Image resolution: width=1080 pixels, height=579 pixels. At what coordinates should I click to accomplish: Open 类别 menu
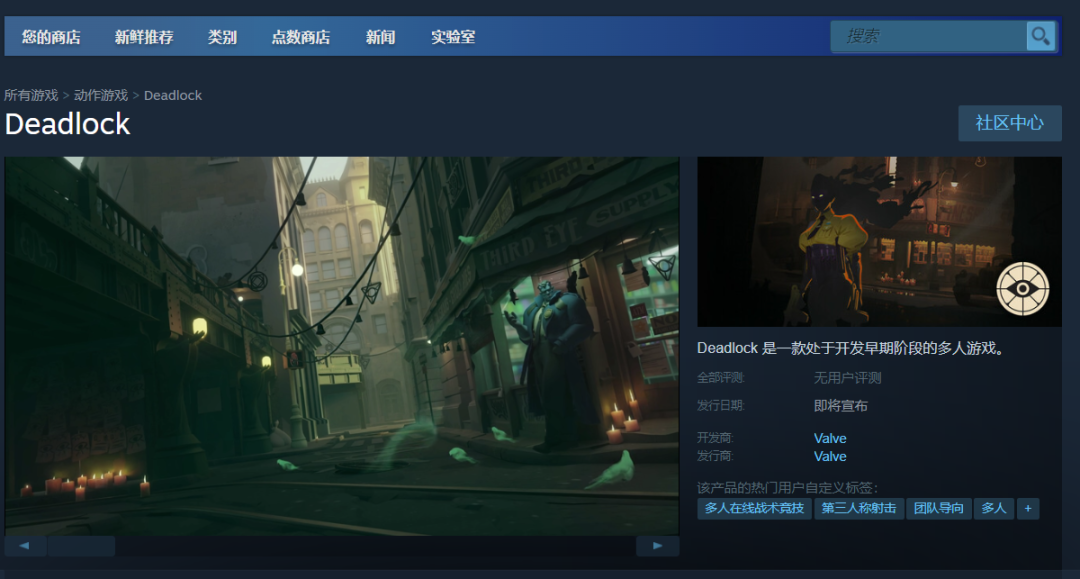[x=222, y=37]
